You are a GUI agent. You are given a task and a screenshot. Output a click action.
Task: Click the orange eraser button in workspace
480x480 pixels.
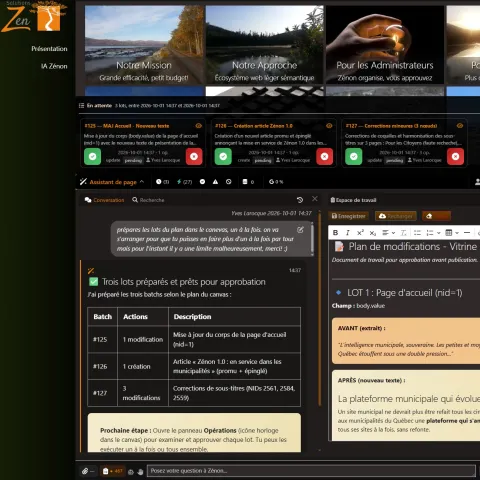(x=436, y=216)
